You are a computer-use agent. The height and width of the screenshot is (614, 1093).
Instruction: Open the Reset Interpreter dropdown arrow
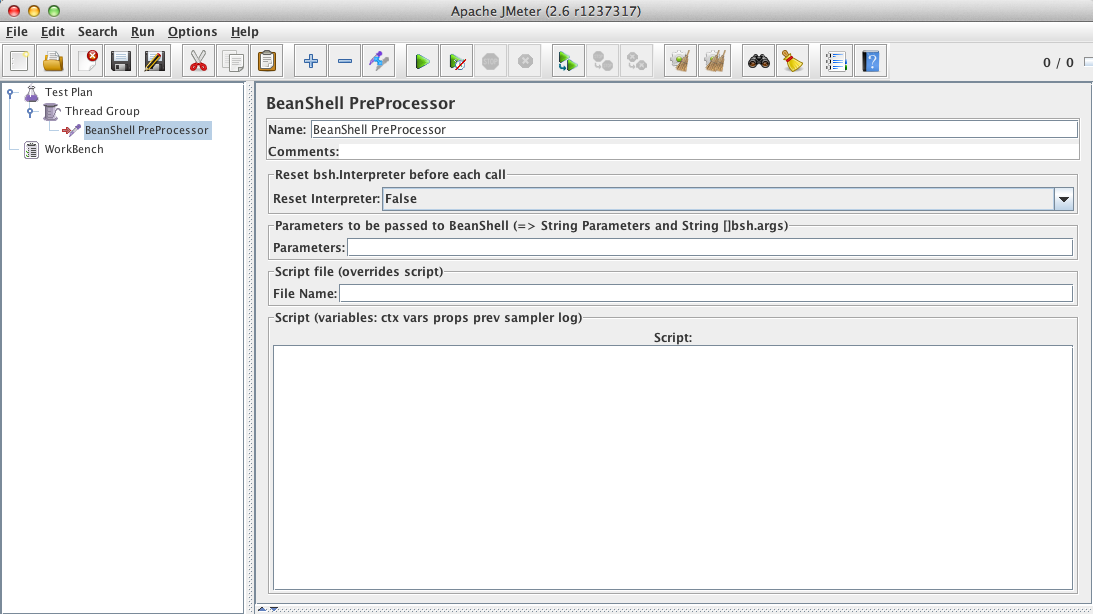(x=1064, y=199)
